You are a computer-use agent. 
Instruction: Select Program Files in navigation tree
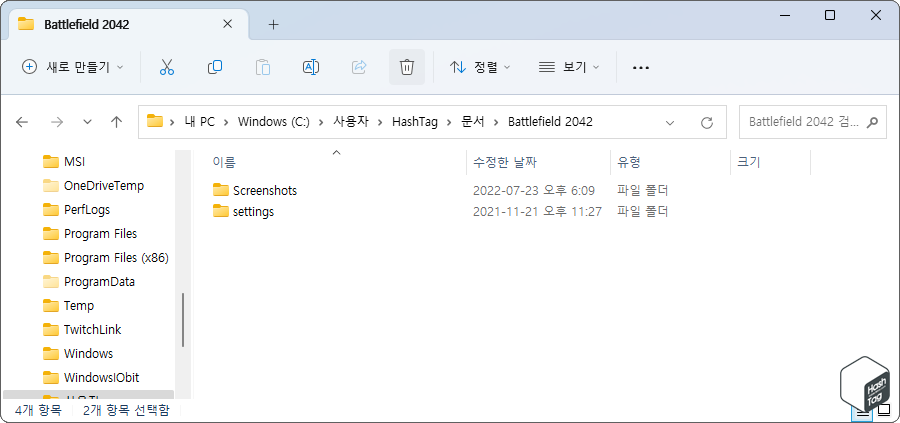coord(100,234)
